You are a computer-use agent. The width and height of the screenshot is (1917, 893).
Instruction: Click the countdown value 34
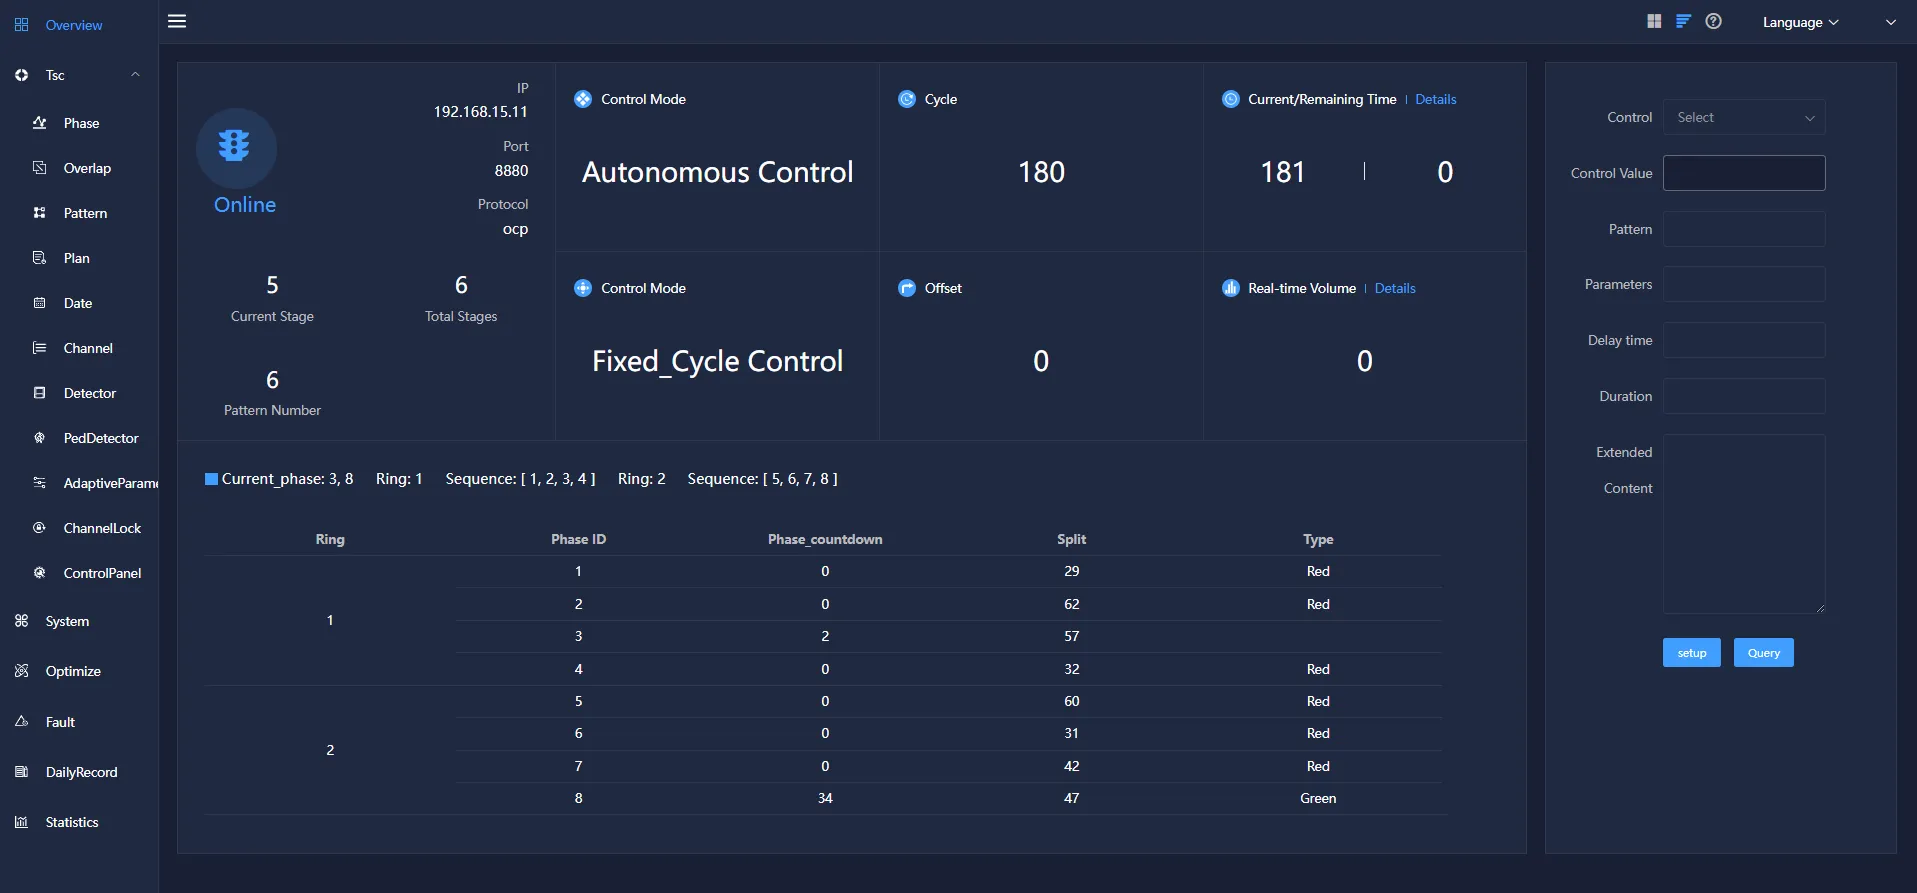point(825,798)
